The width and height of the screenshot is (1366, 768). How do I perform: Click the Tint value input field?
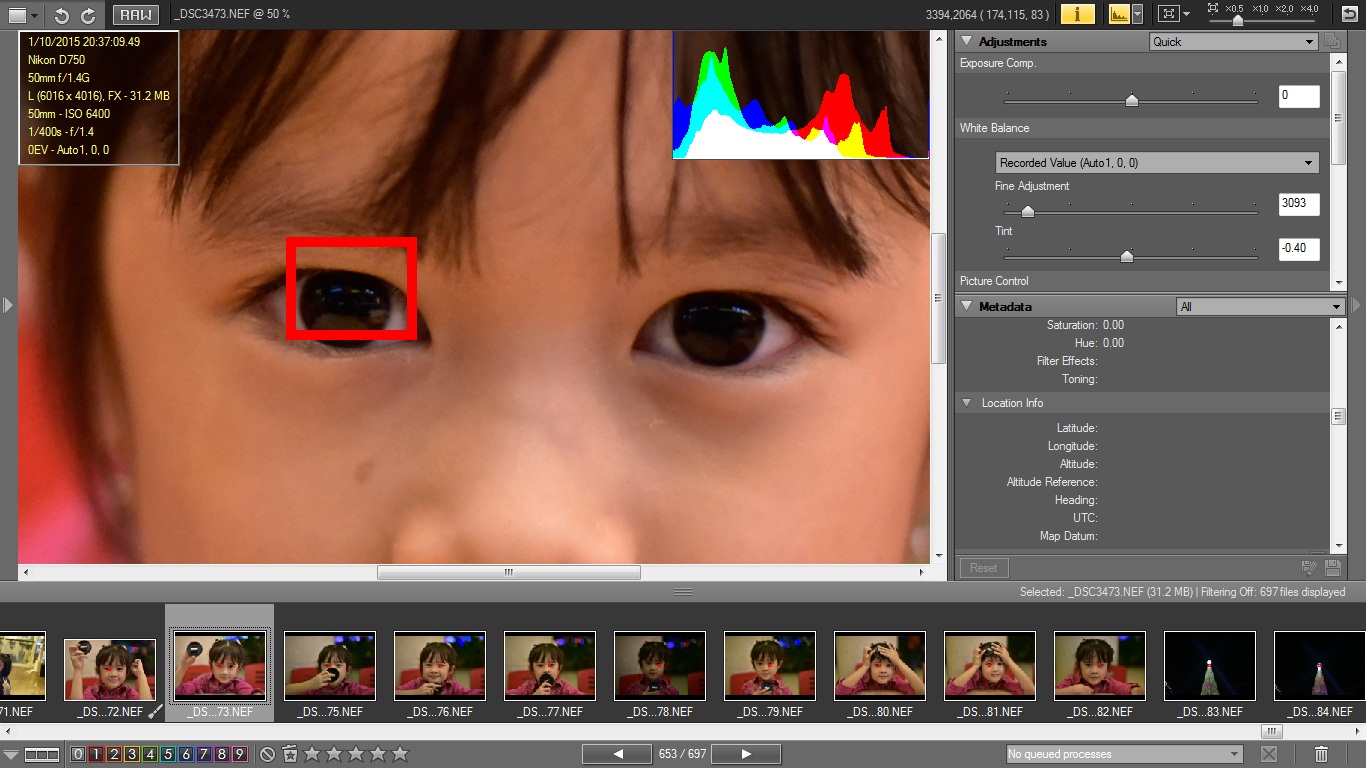pyautogui.click(x=1298, y=249)
